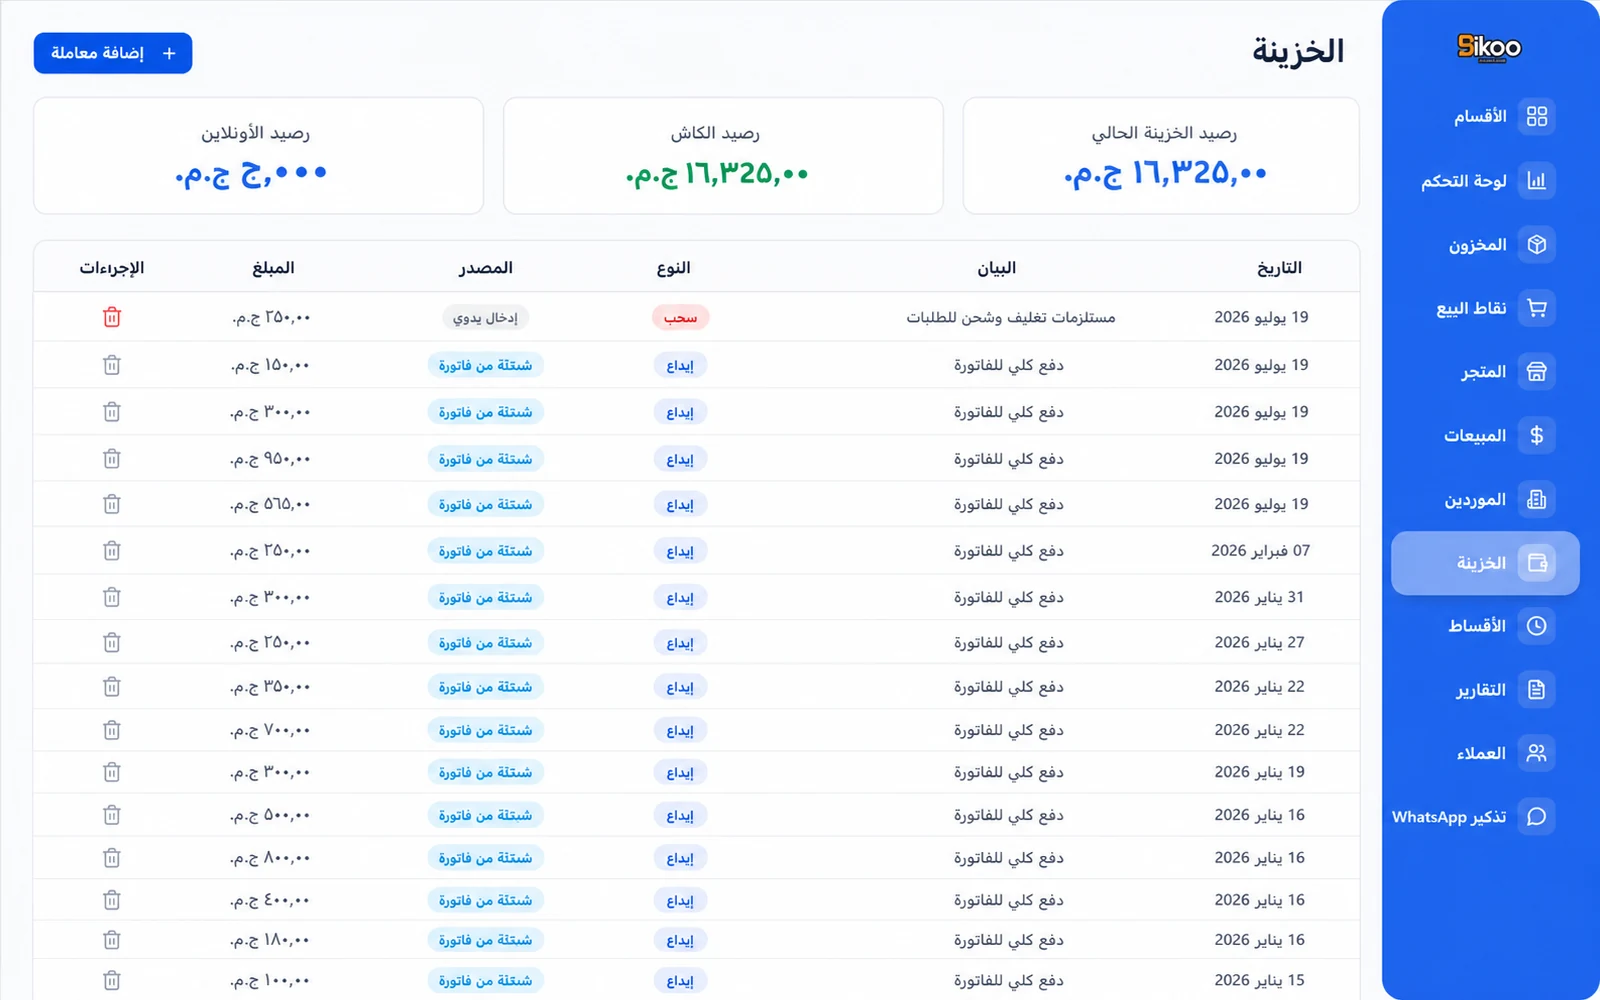Viewport: 1600px width, 1000px height.
Task: Click the amount ٥٦٥,٠٠ ج.م
Action: click(x=270, y=504)
